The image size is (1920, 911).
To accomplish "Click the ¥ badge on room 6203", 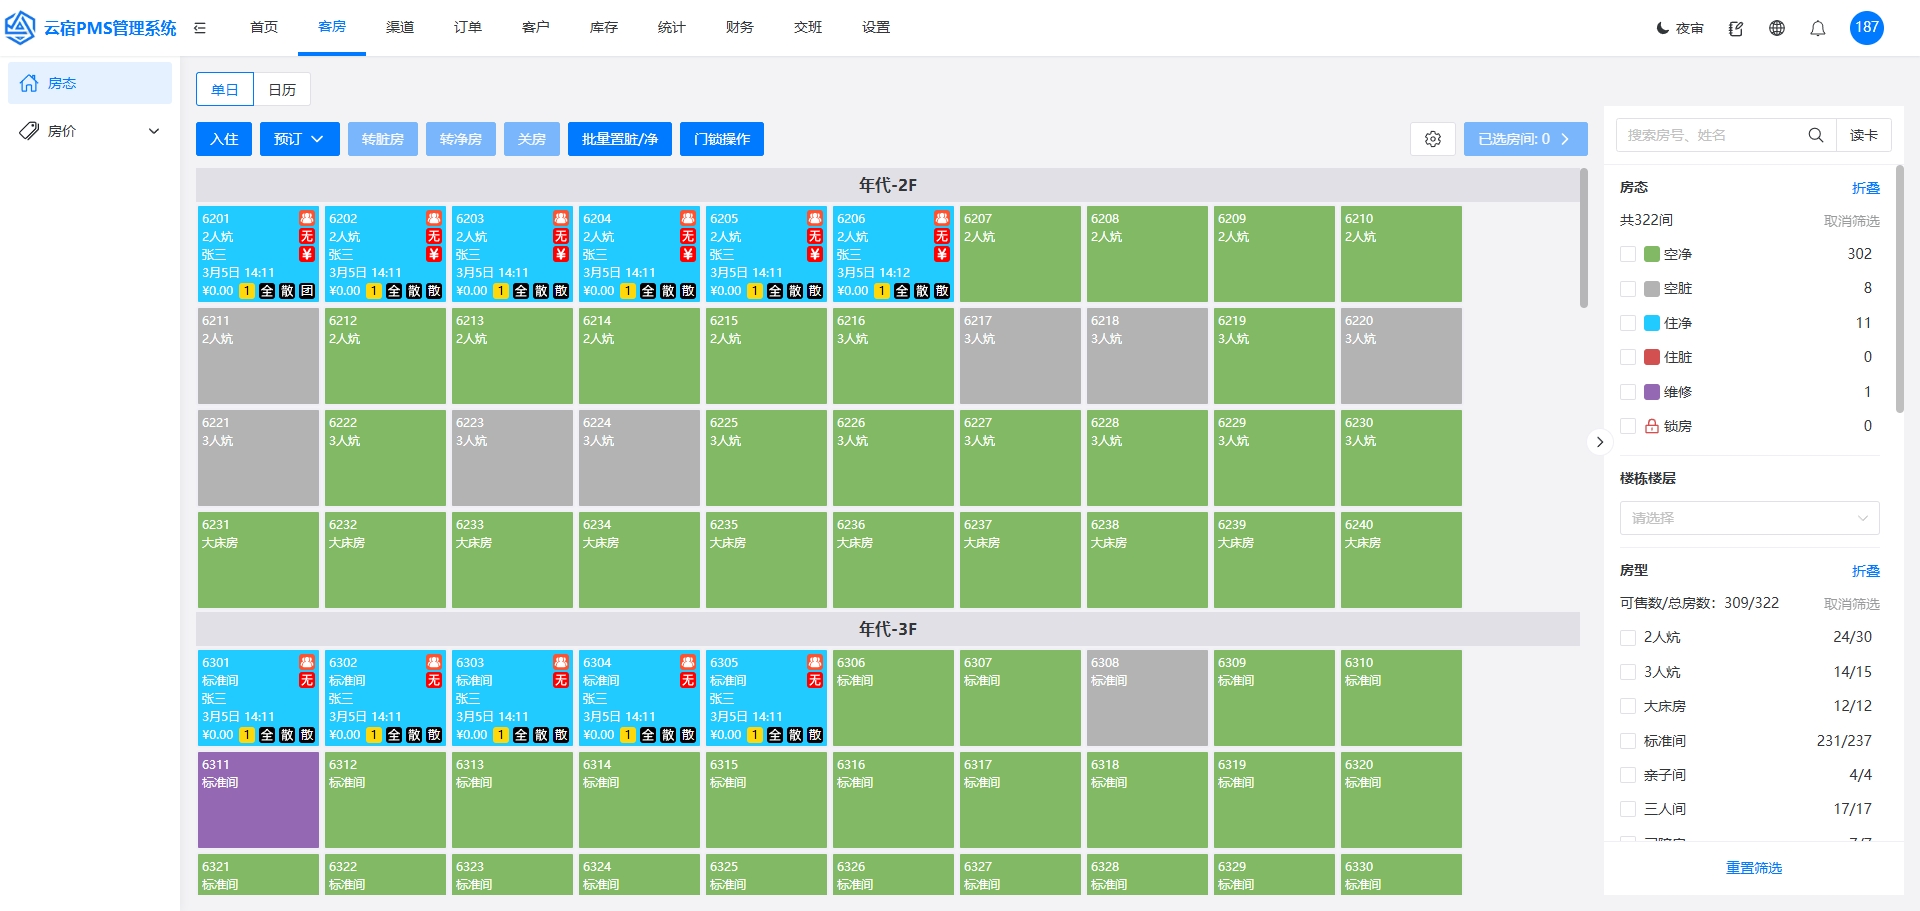I will point(561,254).
